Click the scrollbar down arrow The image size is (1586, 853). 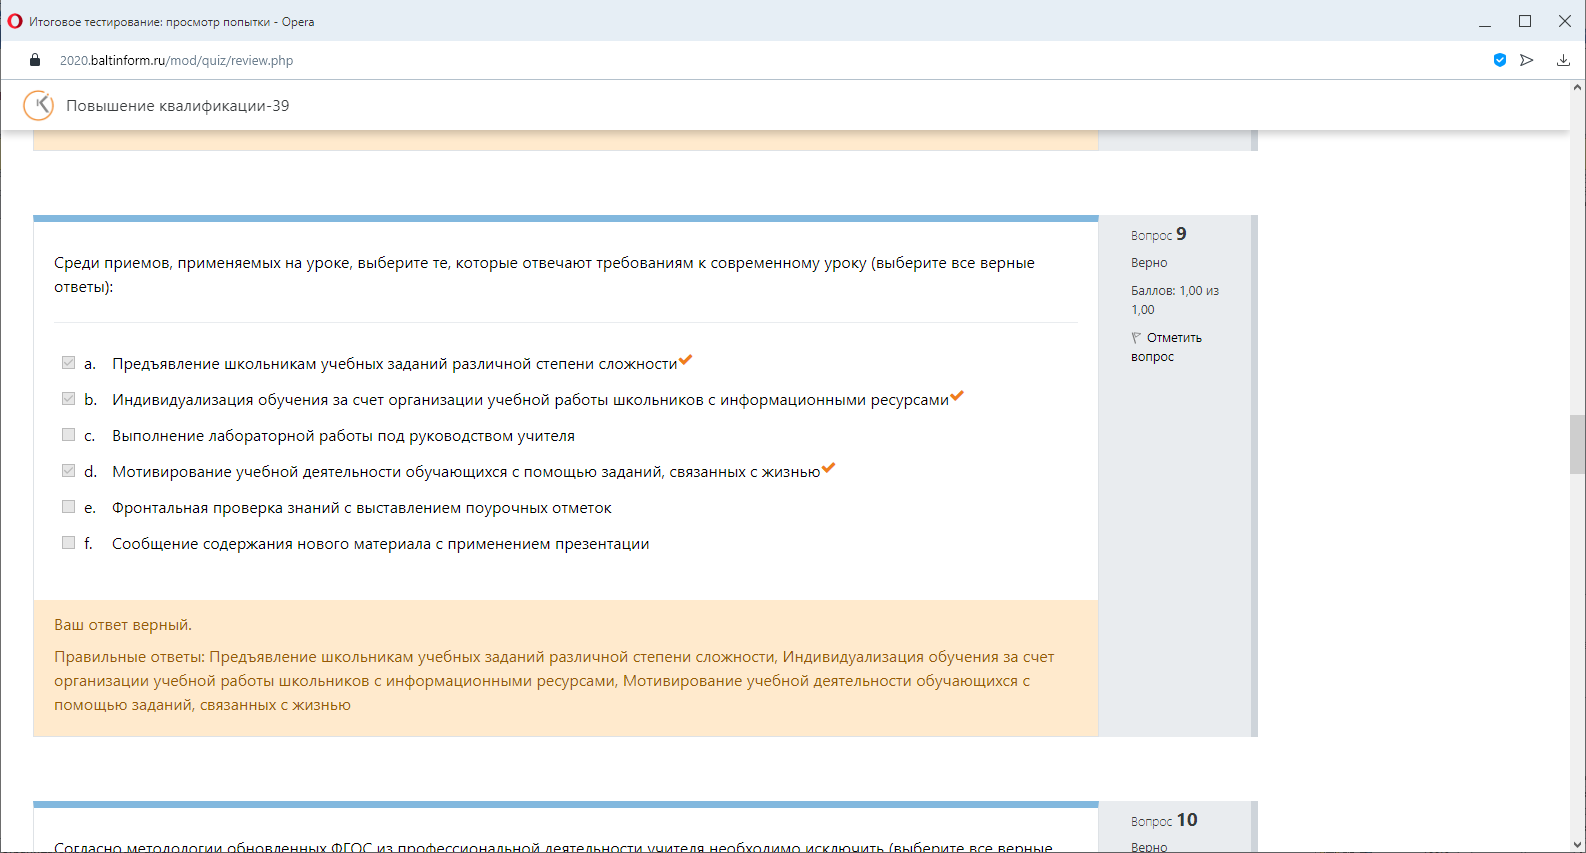pyautogui.click(x=1577, y=845)
